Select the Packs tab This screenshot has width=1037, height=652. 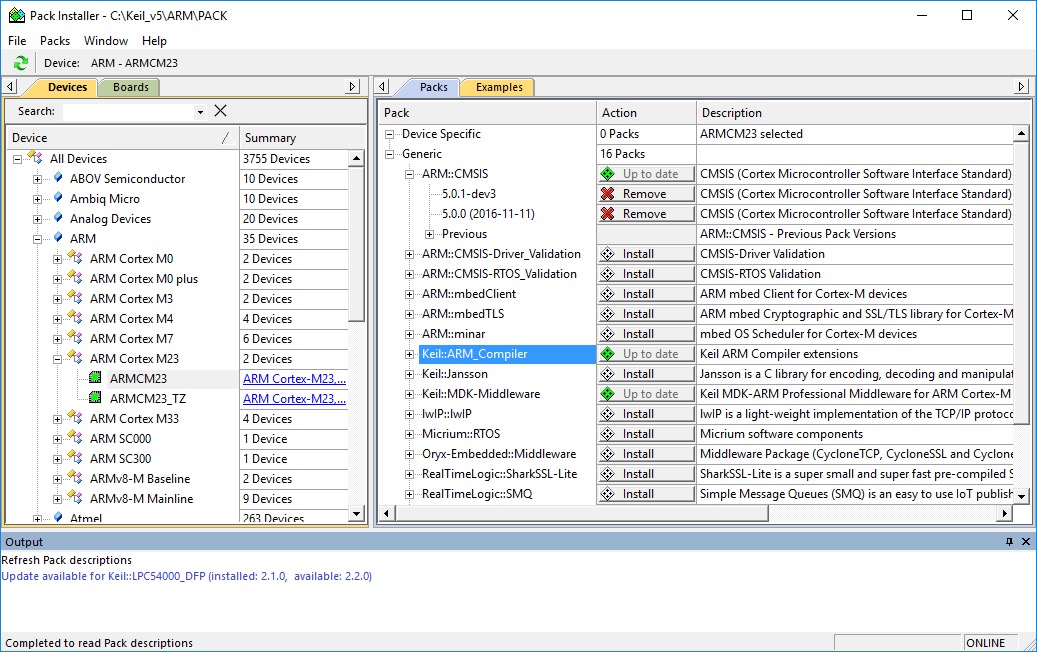(433, 87)
